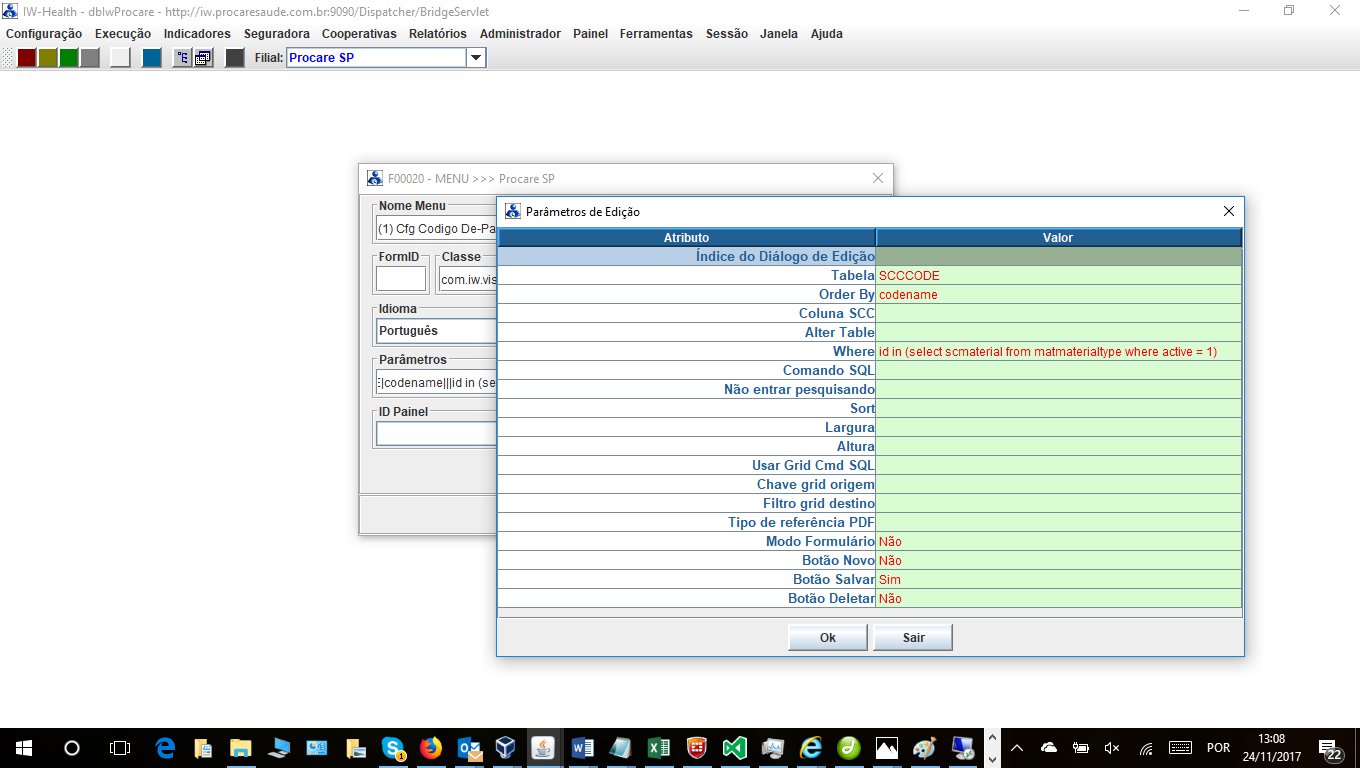Viewport: 1360px width, 768px height.
Task: Click the green toolbar button
Action: coord(69,58)
